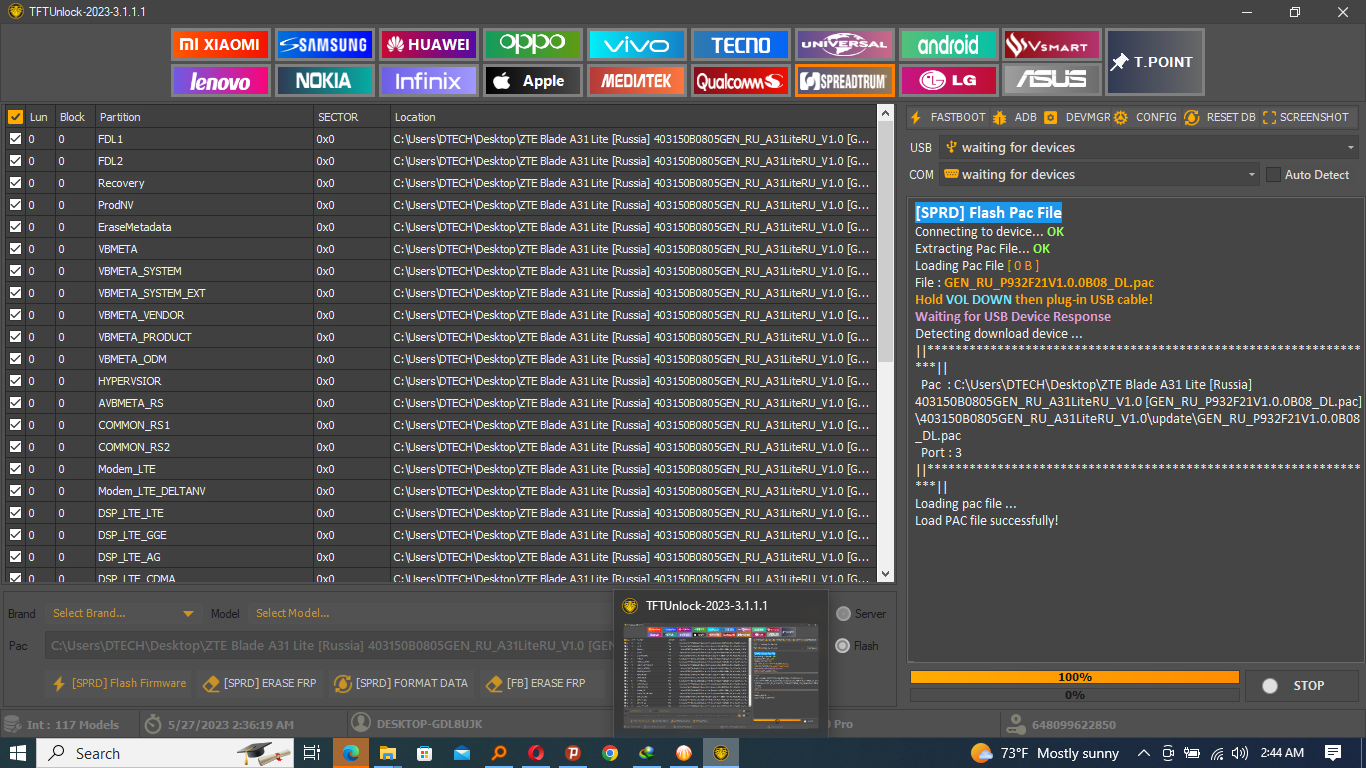Image resolution: width=1366 pixels, height=768 pixels.
Task: Open the Select Brand dropdown
Action: click(x=122, y=613)
